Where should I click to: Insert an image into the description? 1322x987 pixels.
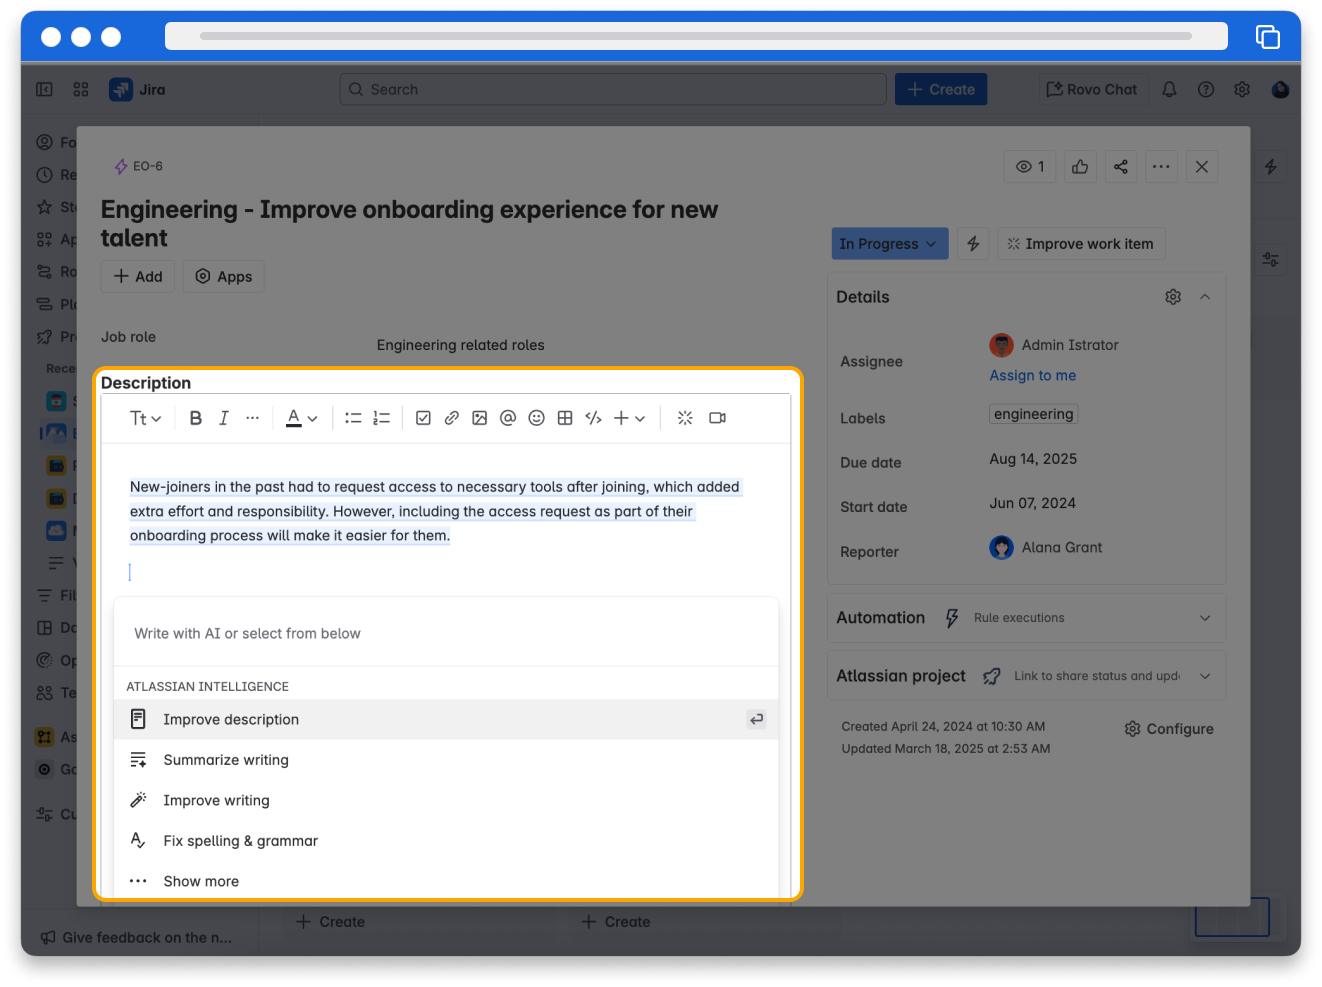click(480, 418)
